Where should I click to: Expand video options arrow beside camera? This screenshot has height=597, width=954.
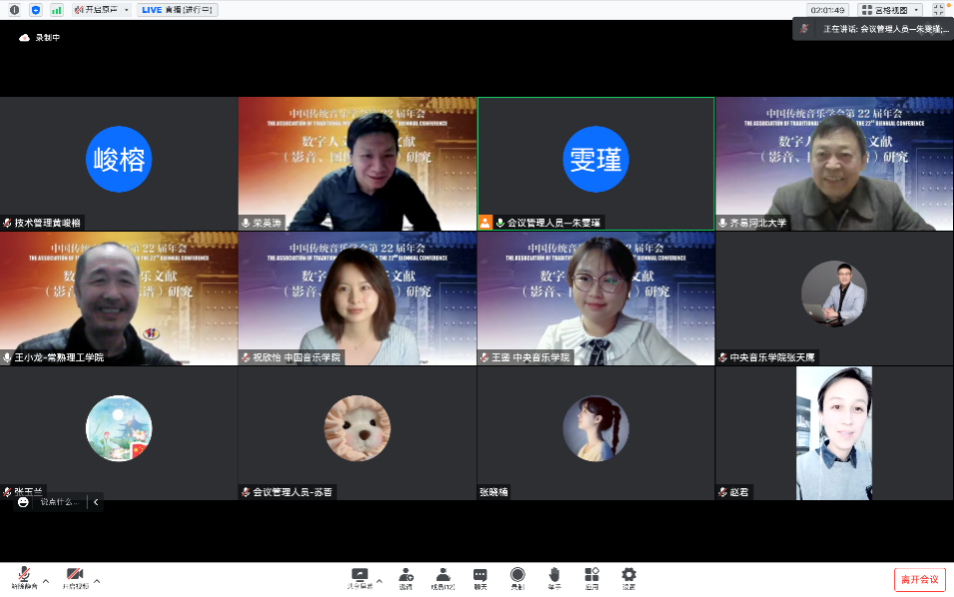tap(96, 580)
